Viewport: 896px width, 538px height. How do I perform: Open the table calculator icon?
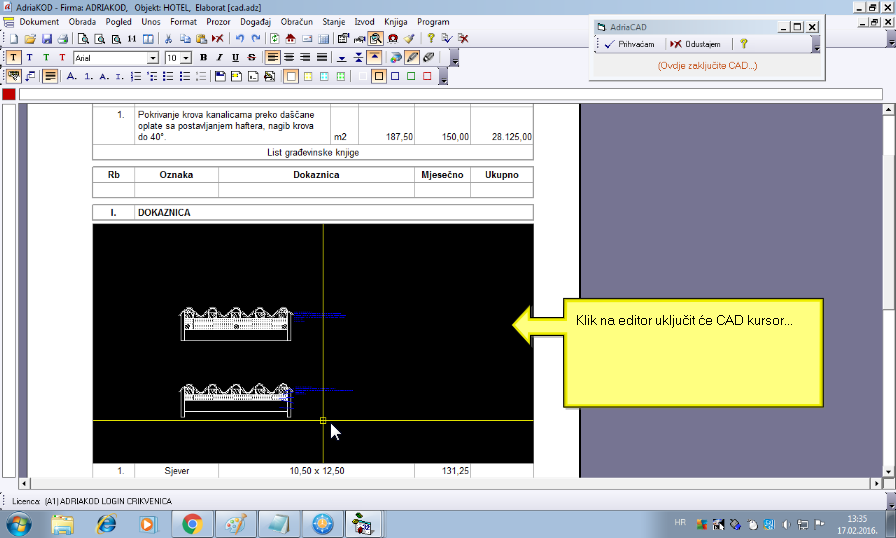[x=323, y=39]
